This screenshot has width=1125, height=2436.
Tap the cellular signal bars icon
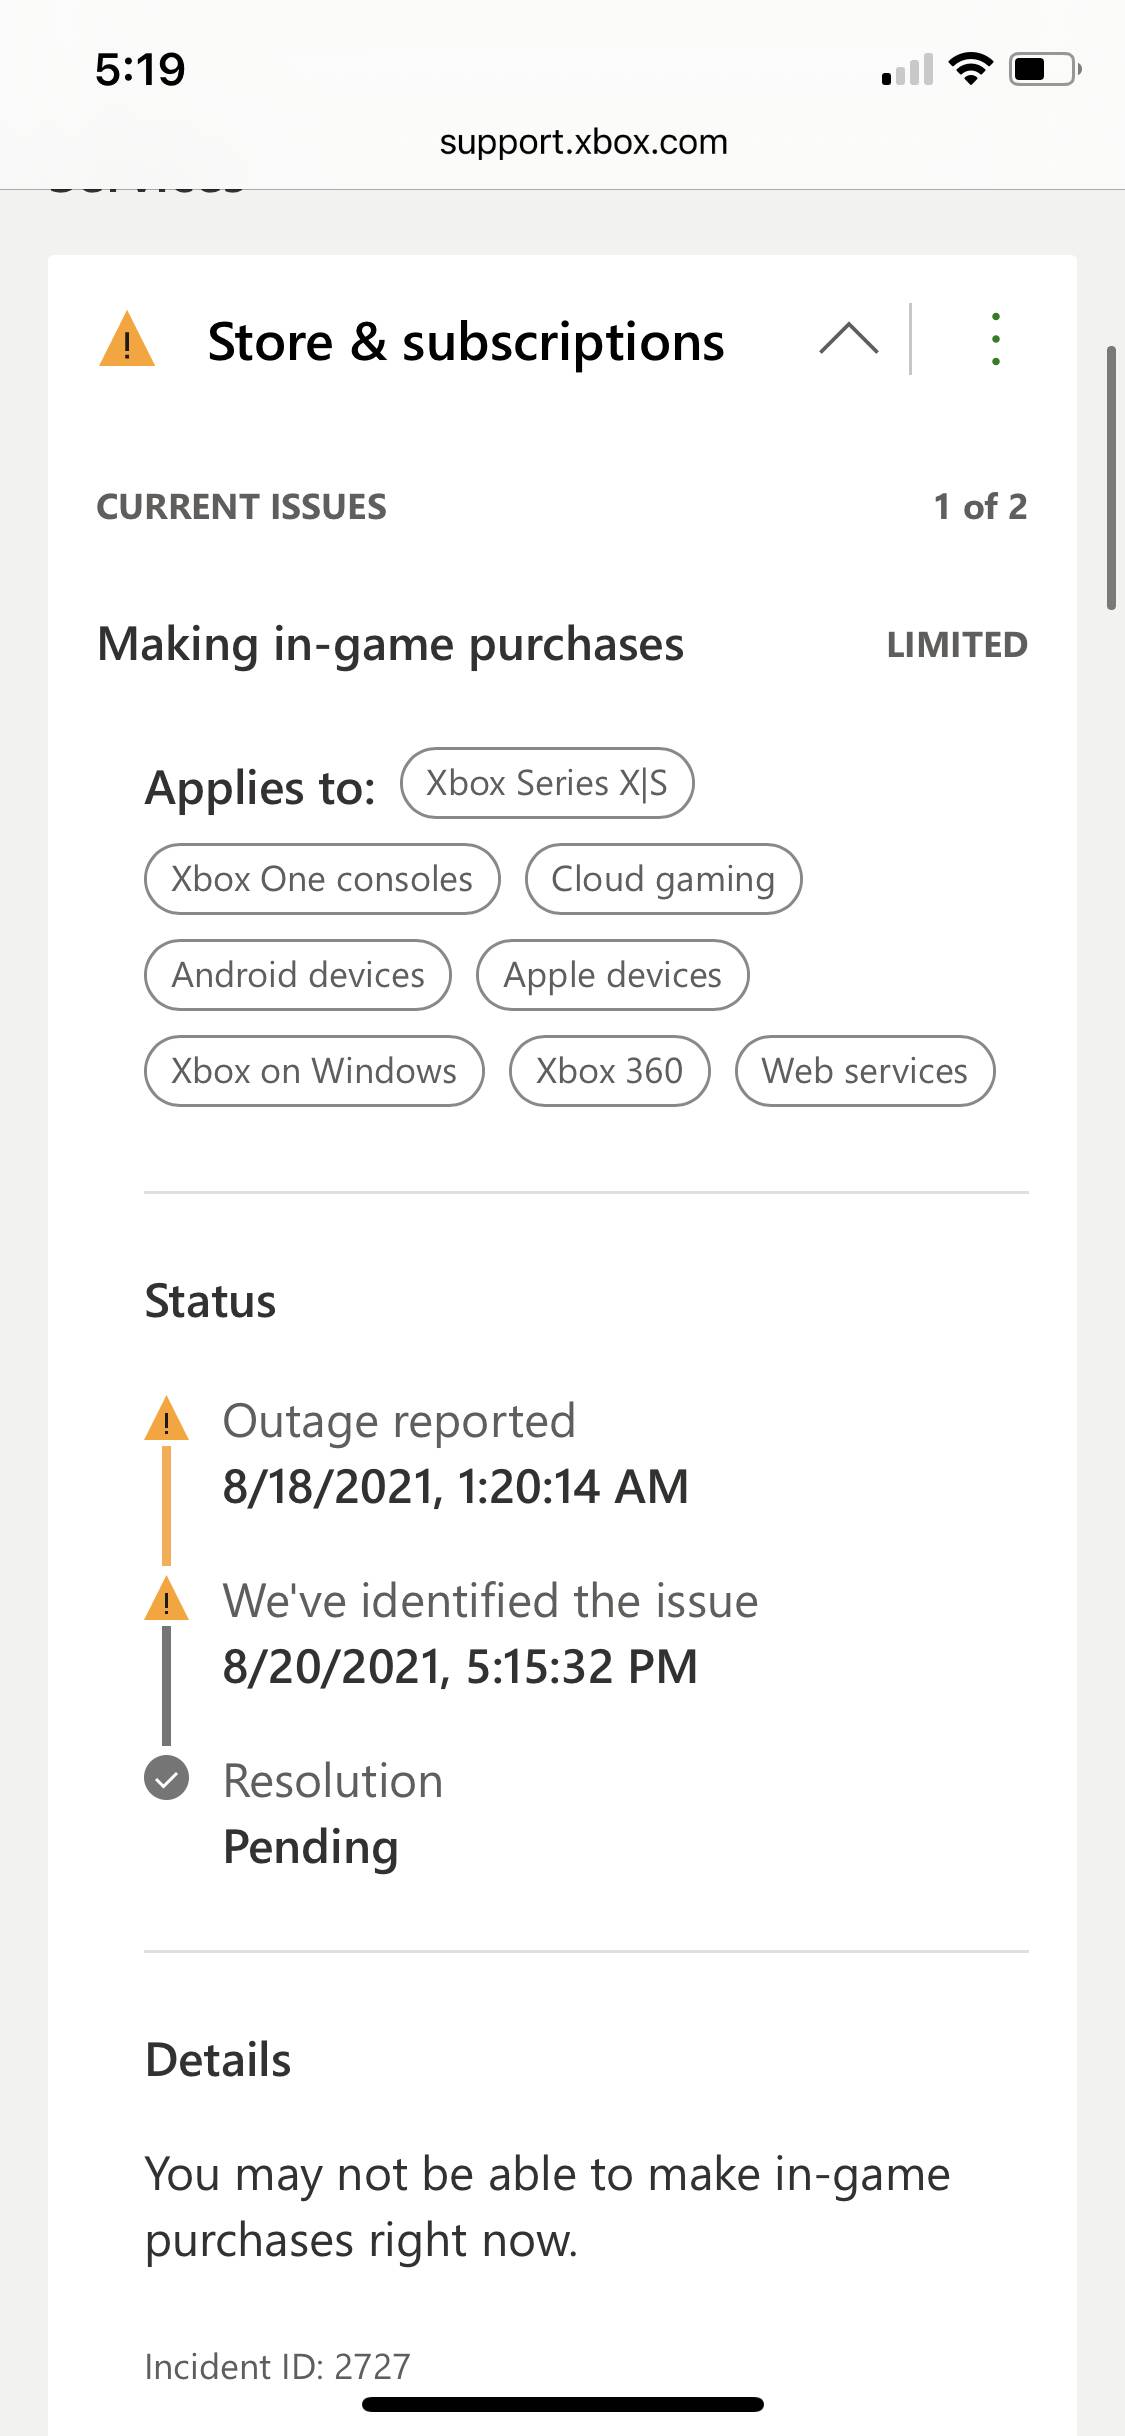click(907, 70)
